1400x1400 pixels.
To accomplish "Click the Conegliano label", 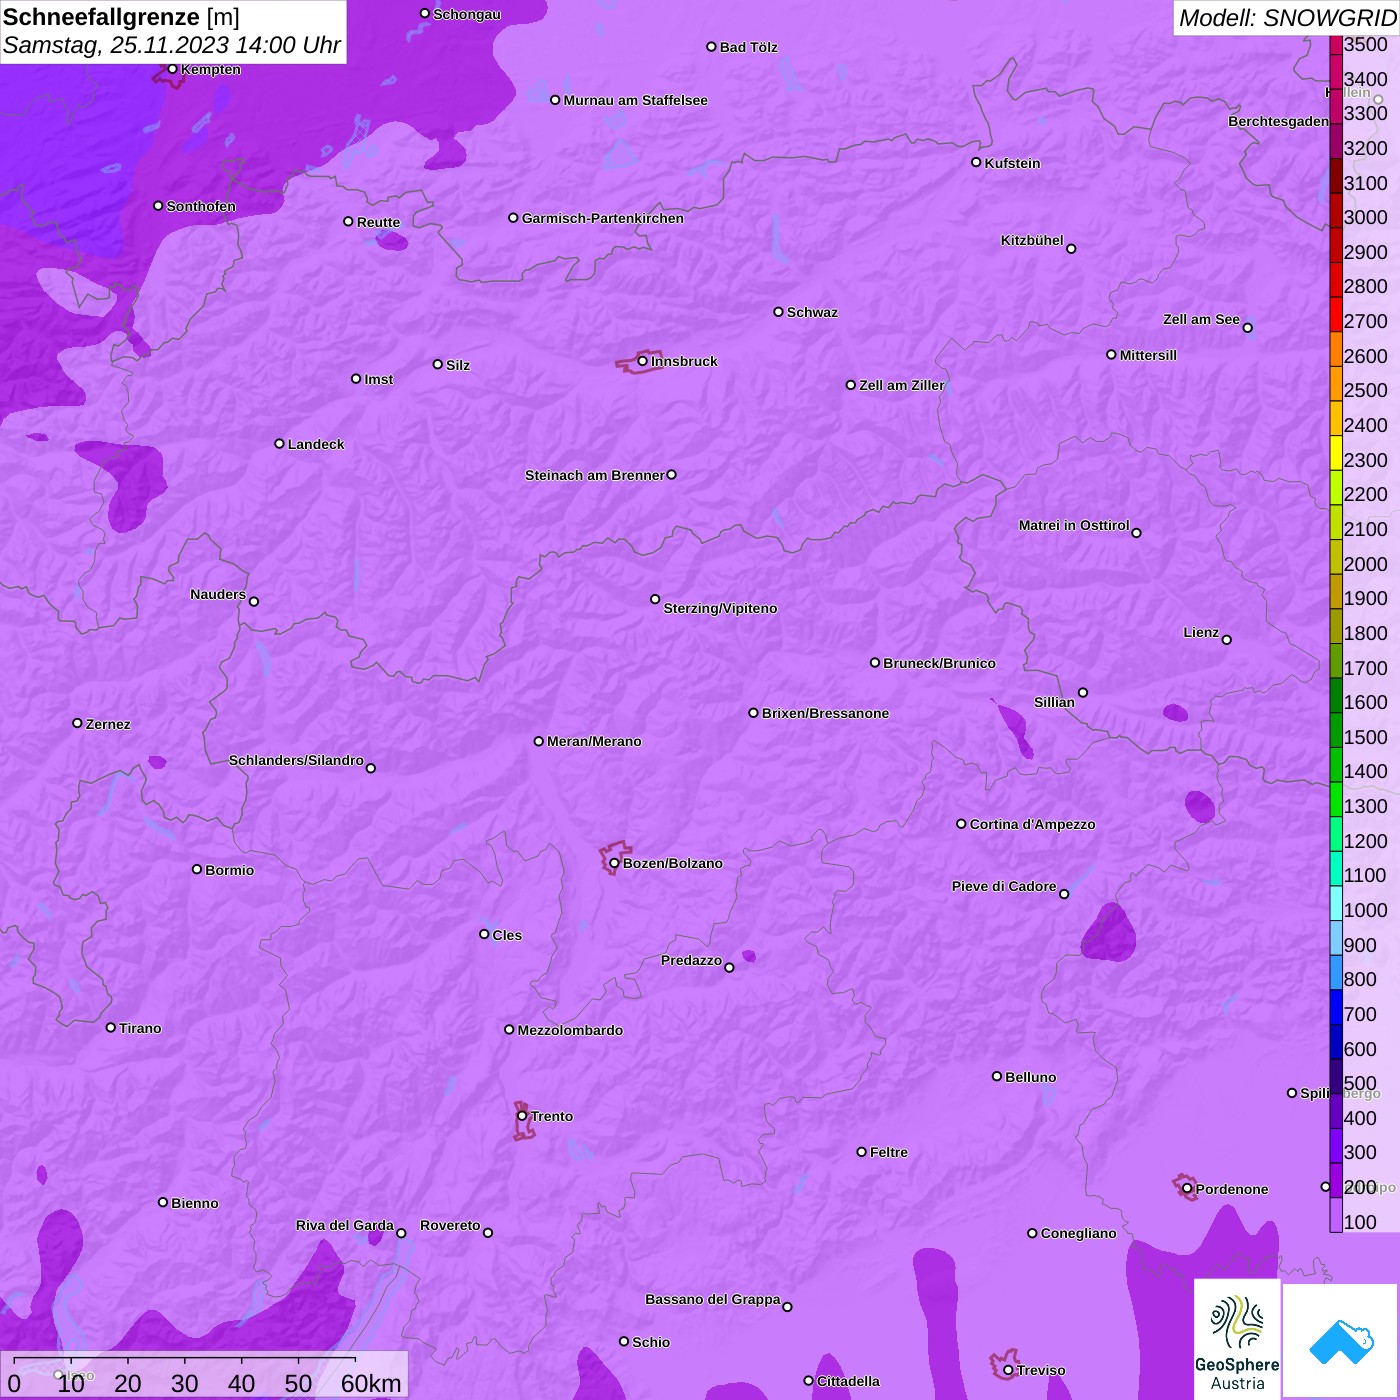I will click(x=1078, y=1233).
